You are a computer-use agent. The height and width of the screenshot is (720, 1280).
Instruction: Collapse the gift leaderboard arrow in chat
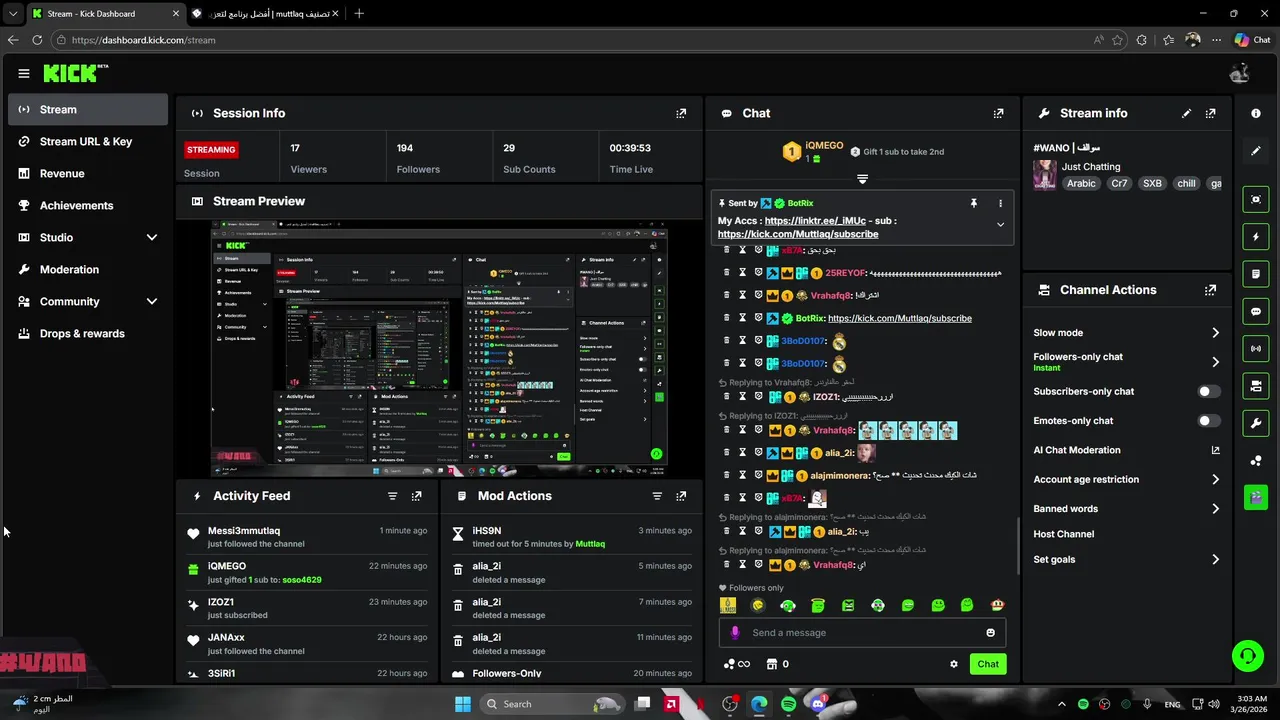[x=862, y=179]
